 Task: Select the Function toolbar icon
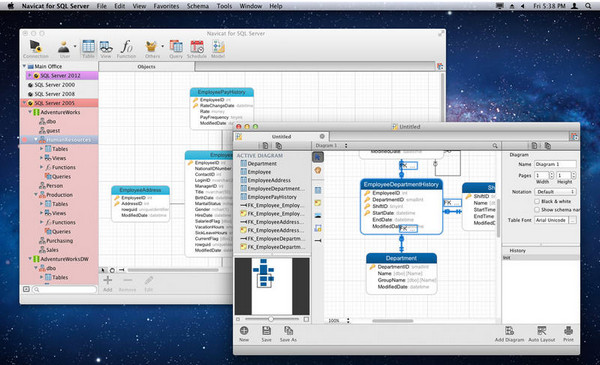click(126, 49)
